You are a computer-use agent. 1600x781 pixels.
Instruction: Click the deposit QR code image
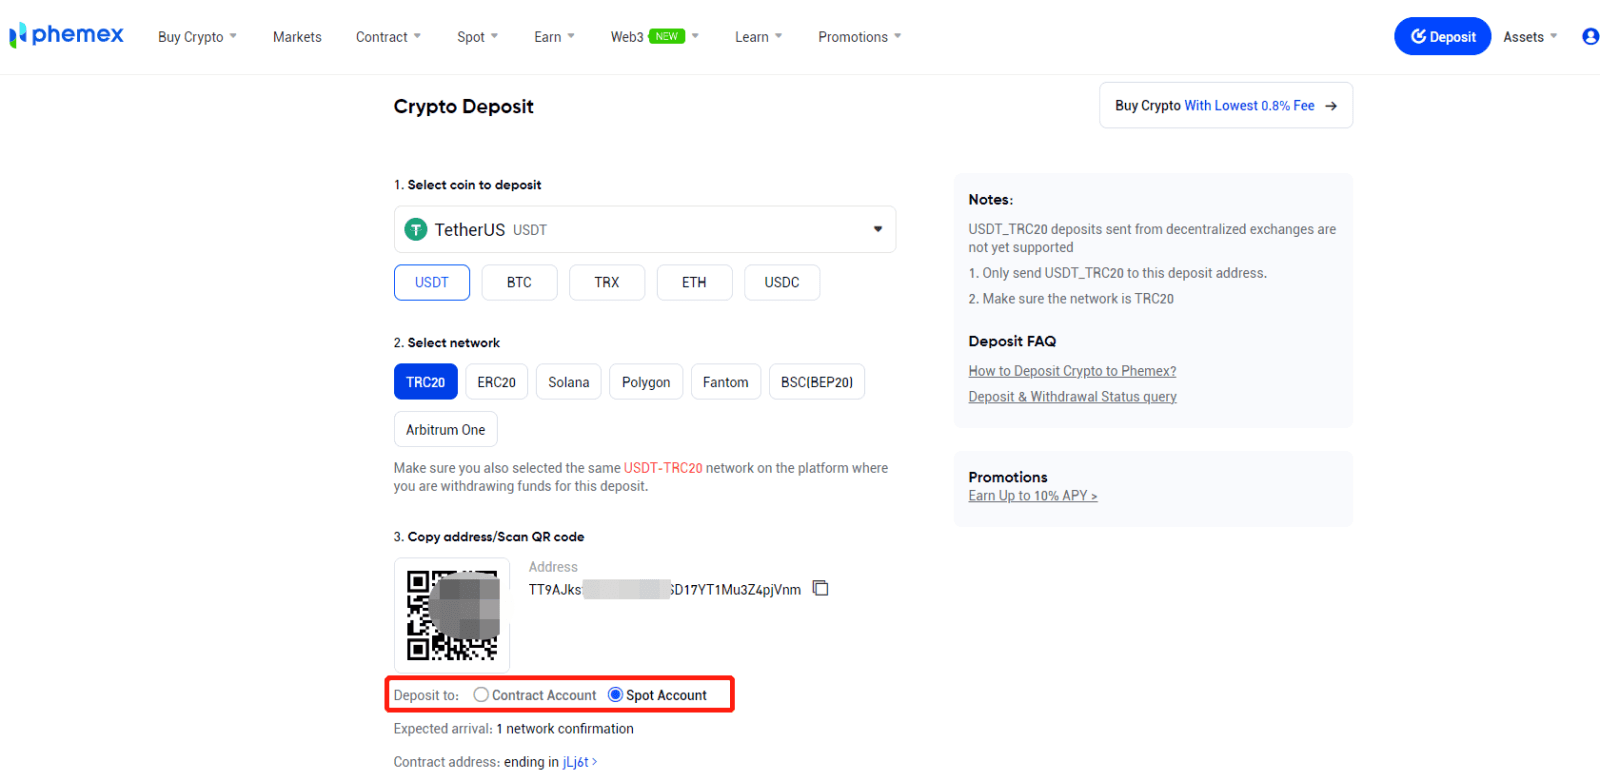pyautogui.click(x=452, y=615)
